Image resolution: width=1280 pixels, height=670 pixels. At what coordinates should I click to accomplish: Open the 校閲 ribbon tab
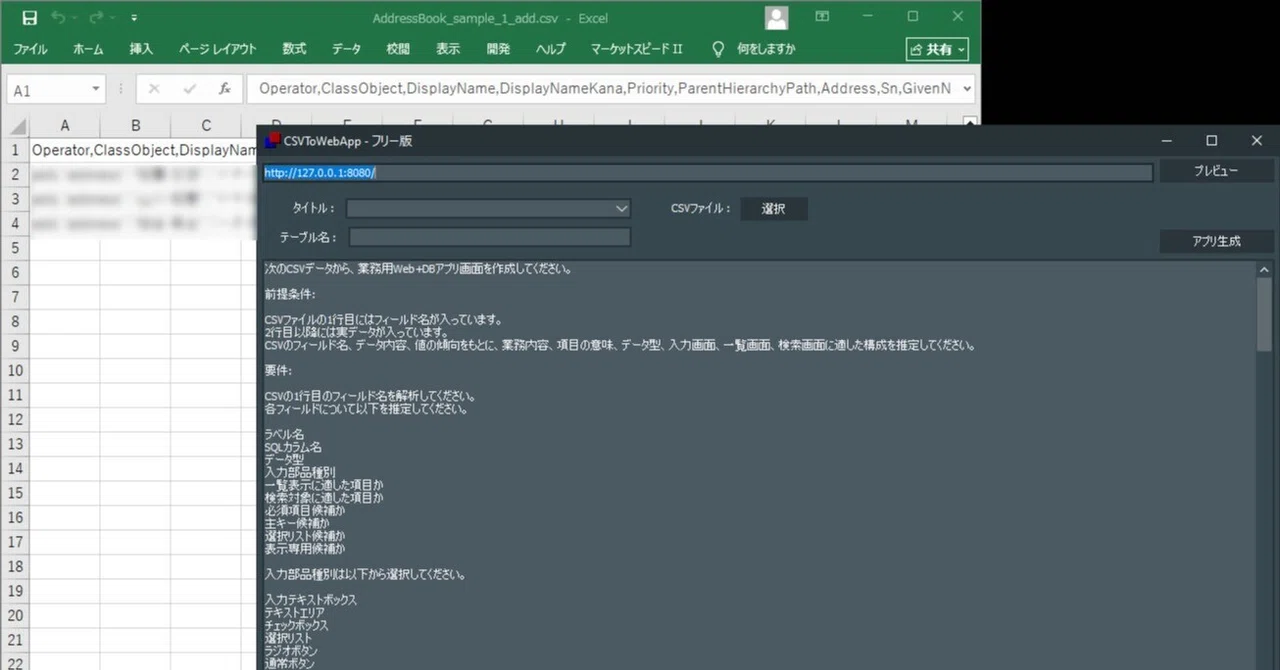[x=398, y=49]
